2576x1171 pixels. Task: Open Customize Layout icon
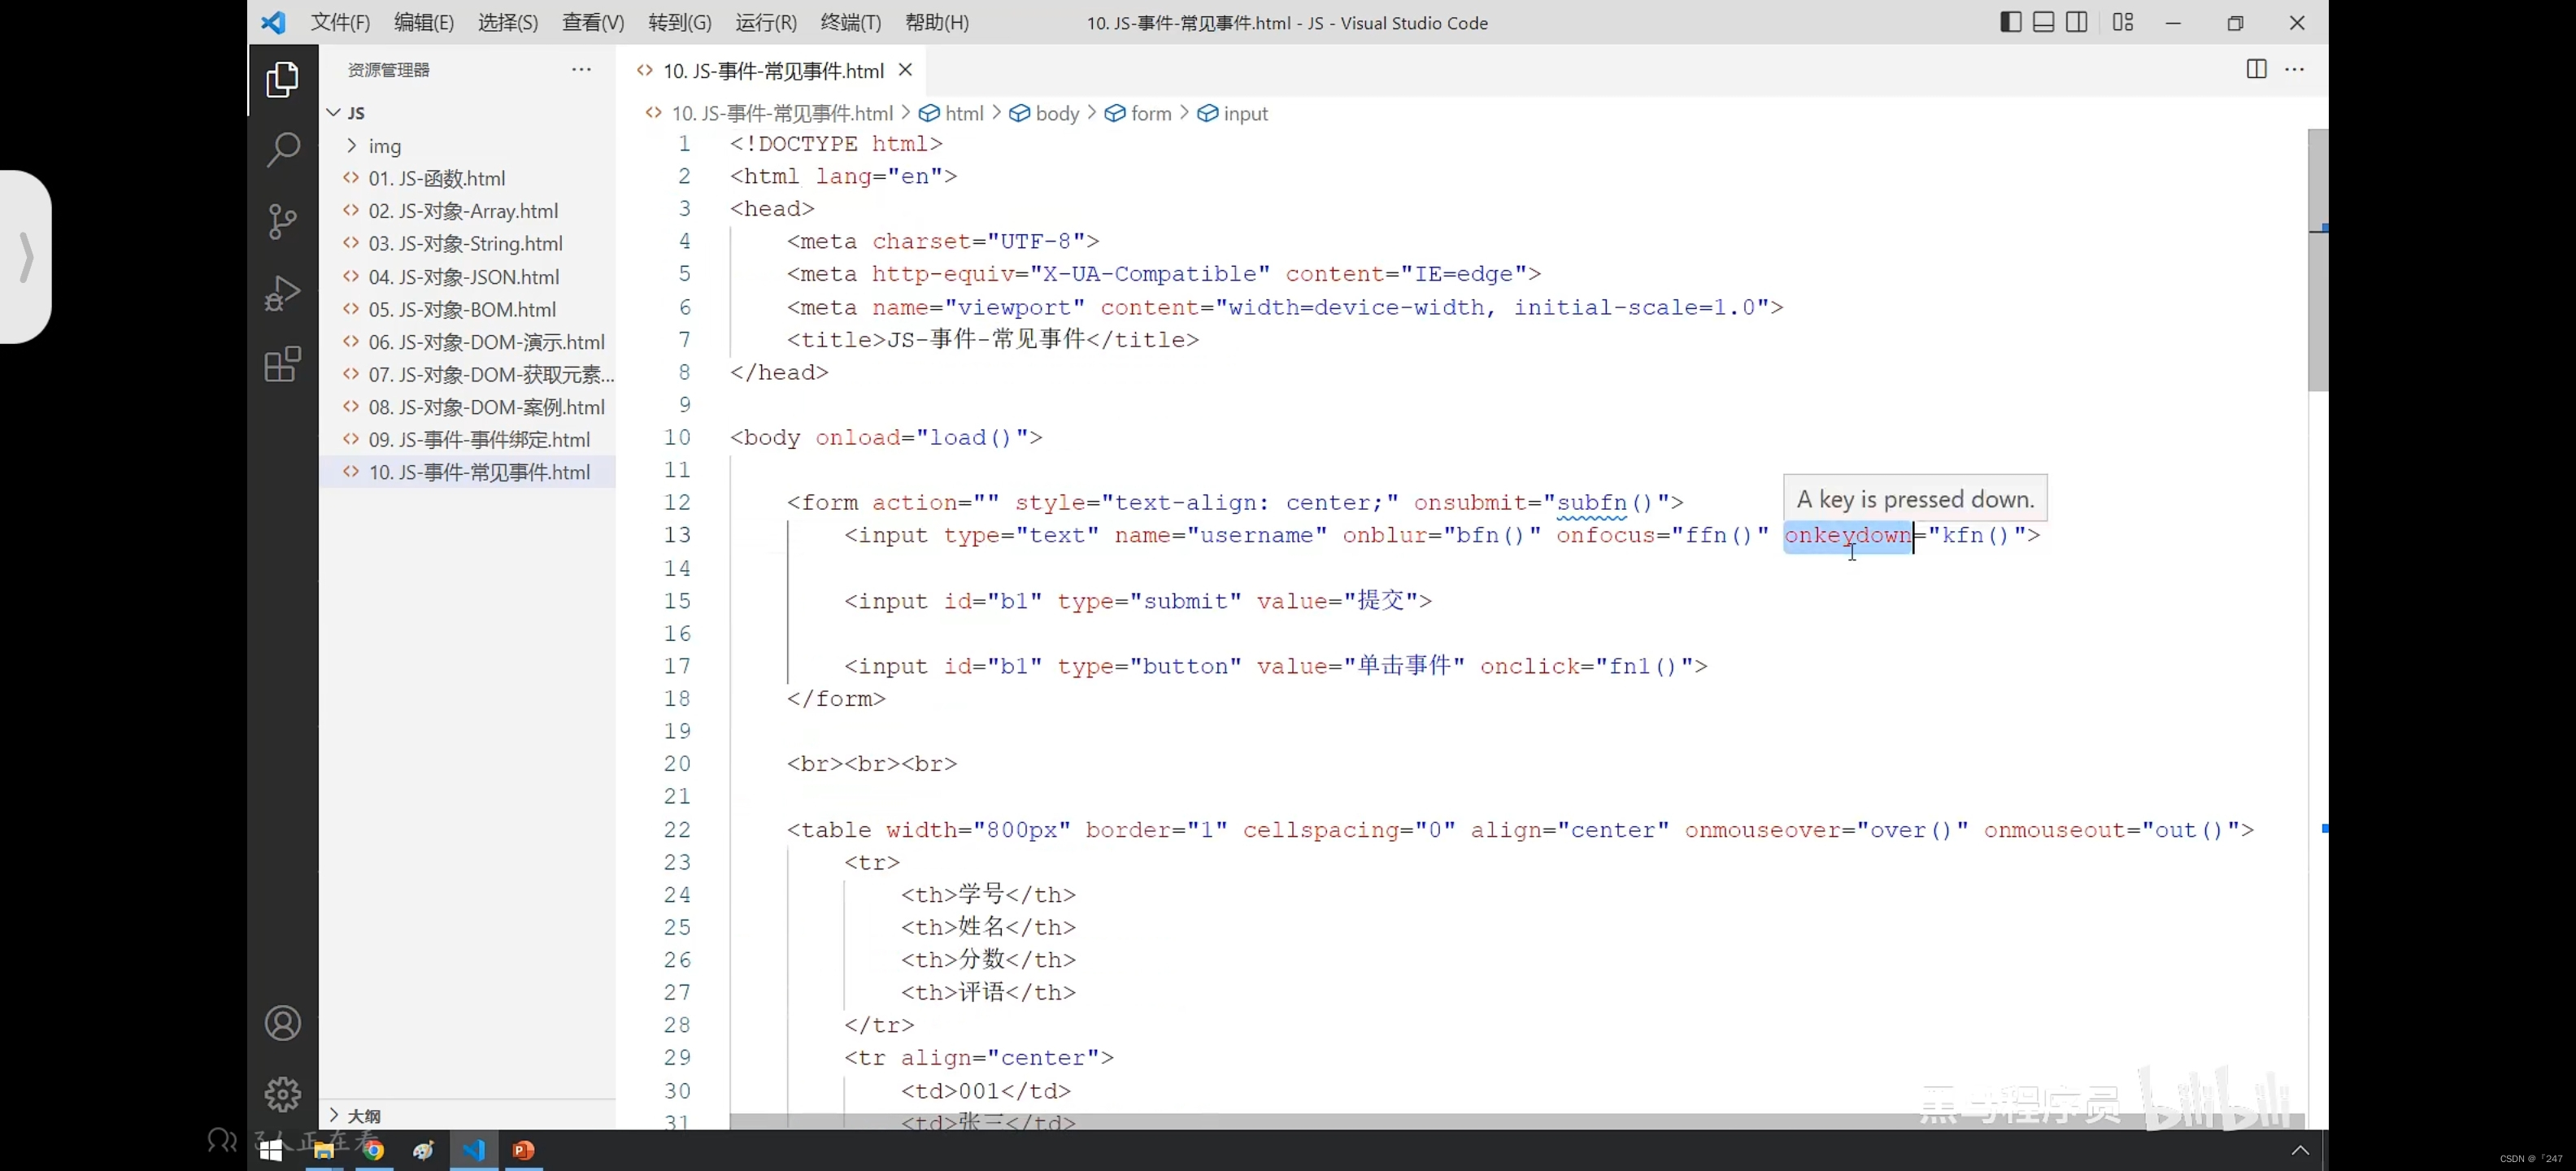[x=2122, y=22]
